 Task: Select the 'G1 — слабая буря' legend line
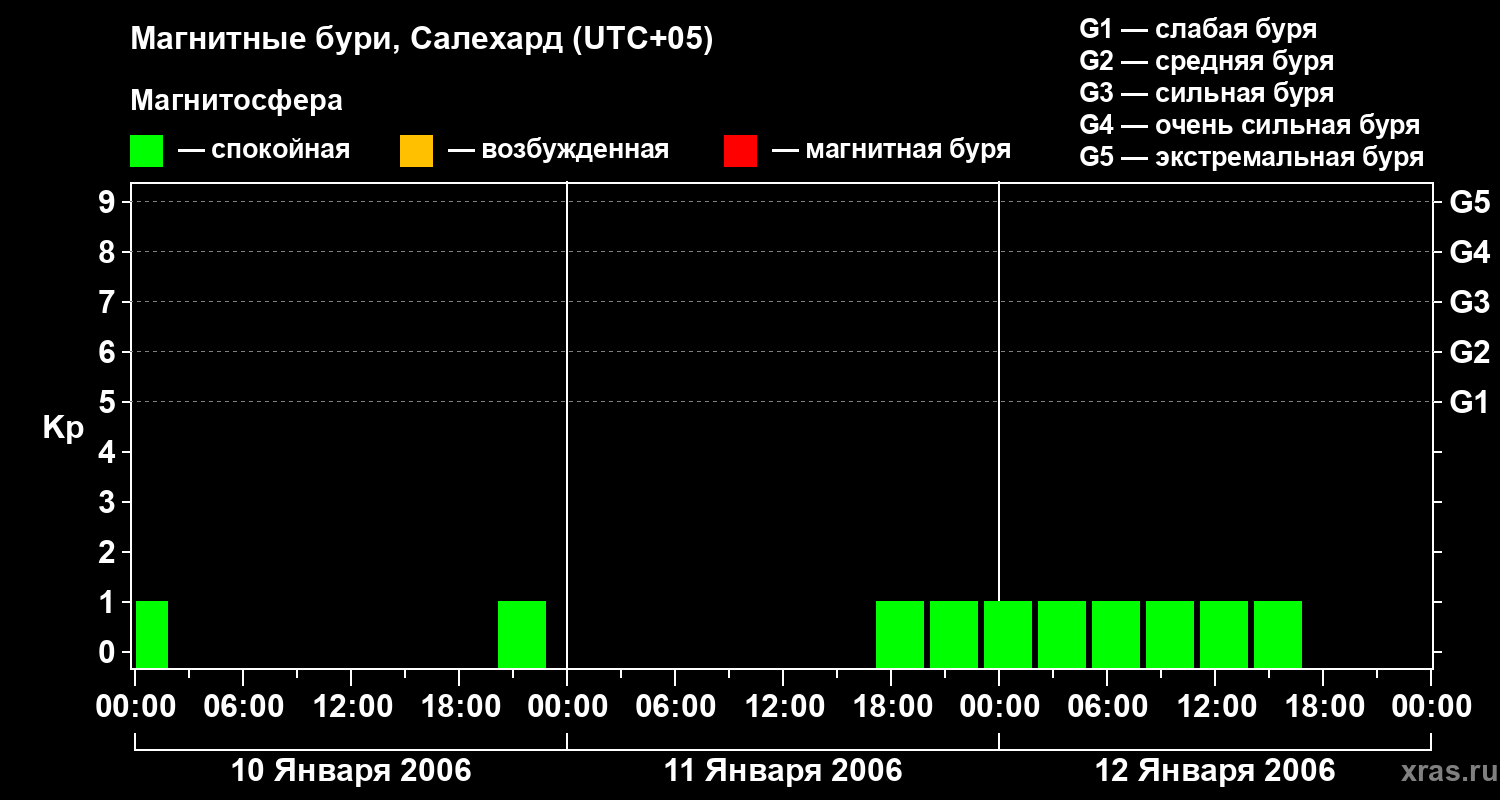(1198, 29)
